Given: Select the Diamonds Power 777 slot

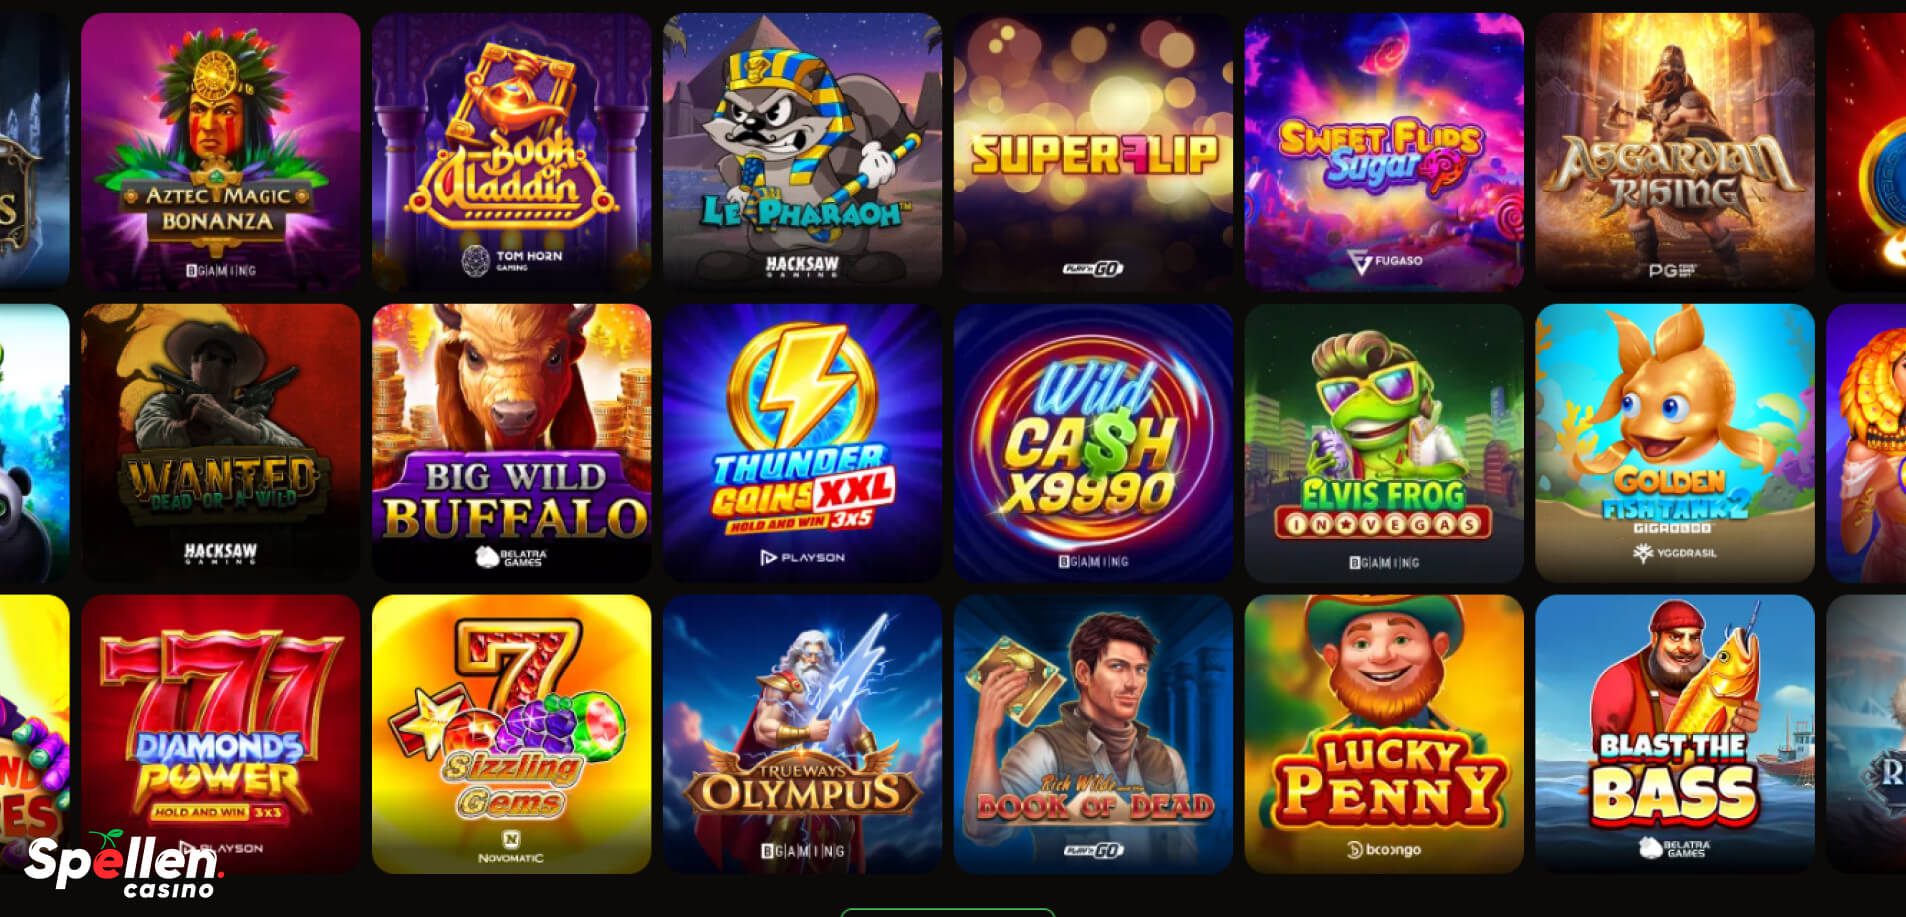Looking at the screenshot, I should click(x=220, y=734).
